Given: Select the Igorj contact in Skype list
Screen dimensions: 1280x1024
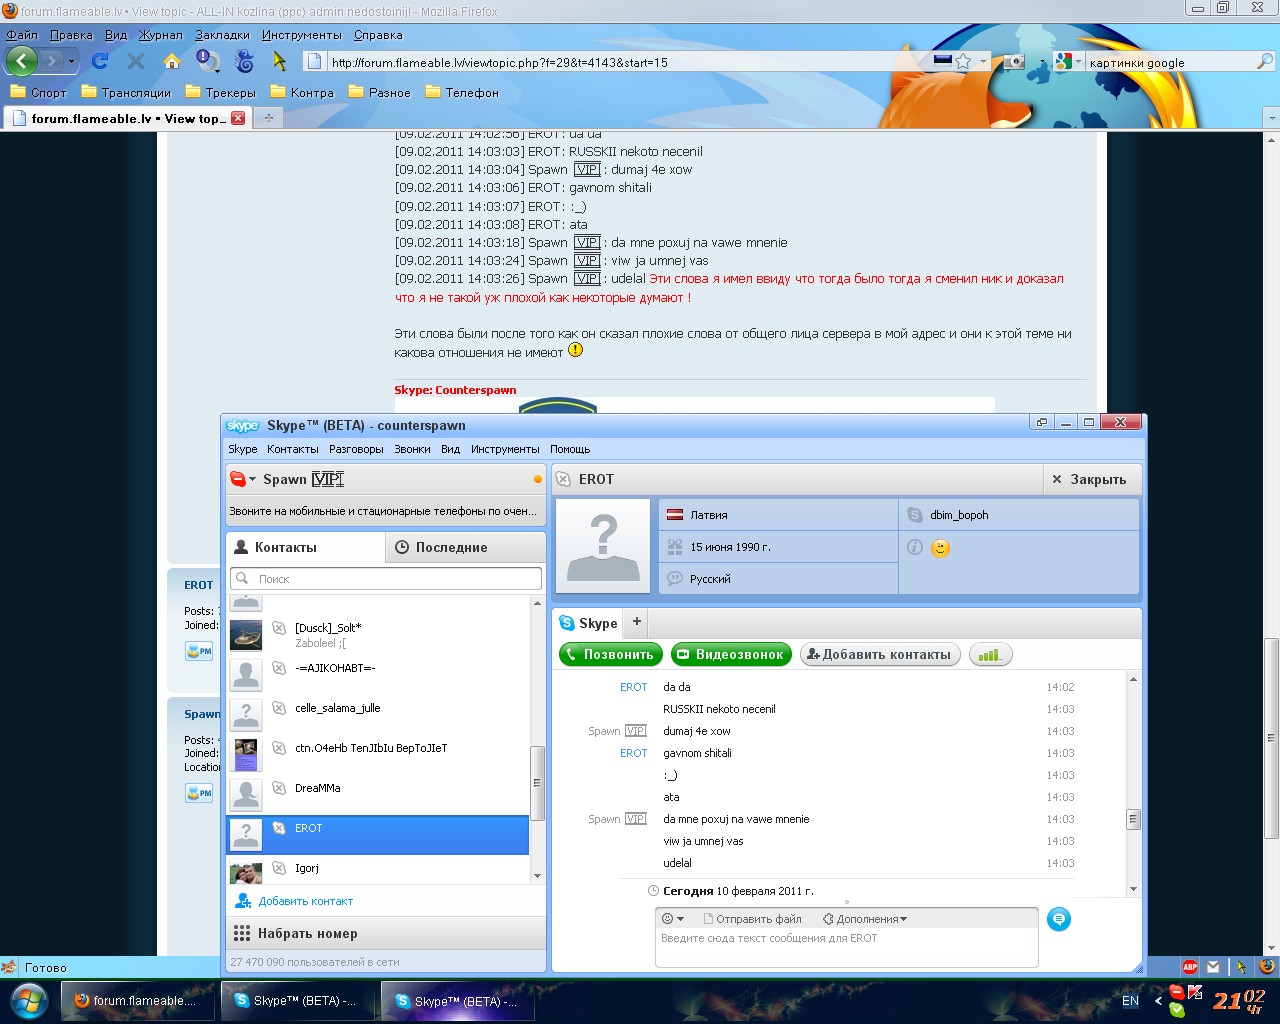Looking at the screenshot, I should 378,870.
